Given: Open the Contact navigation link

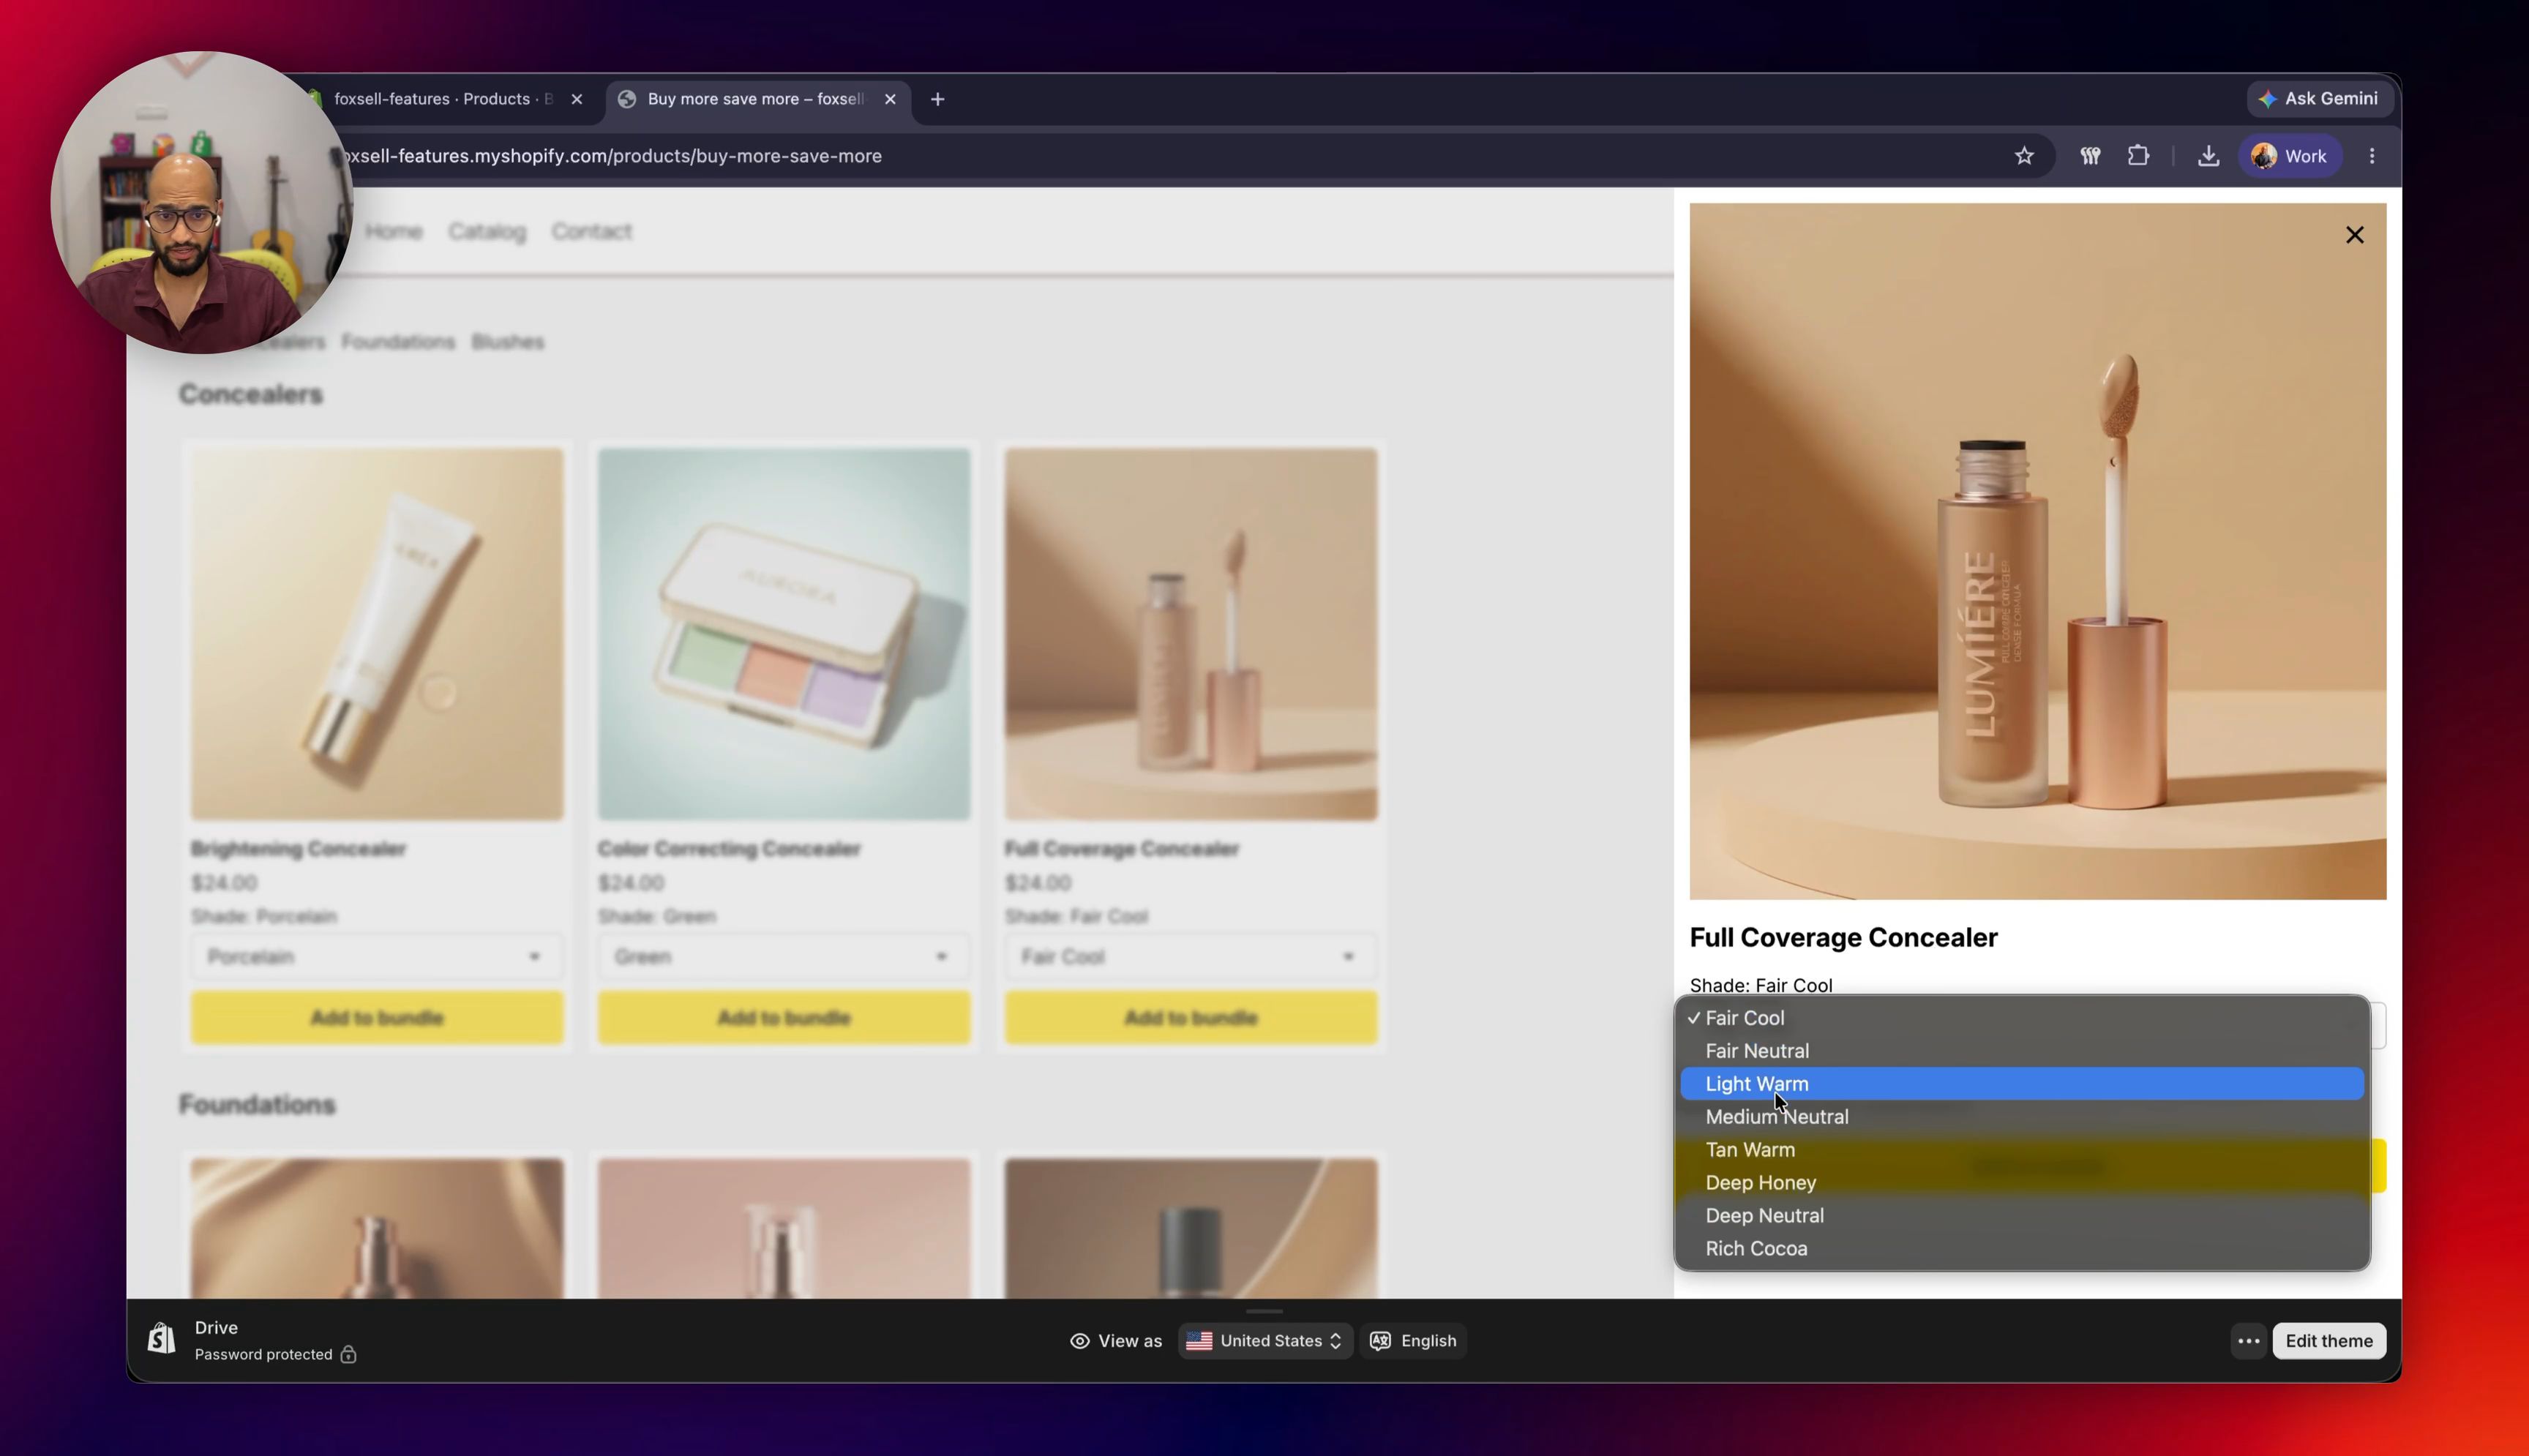Looking at the screenshot, I should [591, 232].
